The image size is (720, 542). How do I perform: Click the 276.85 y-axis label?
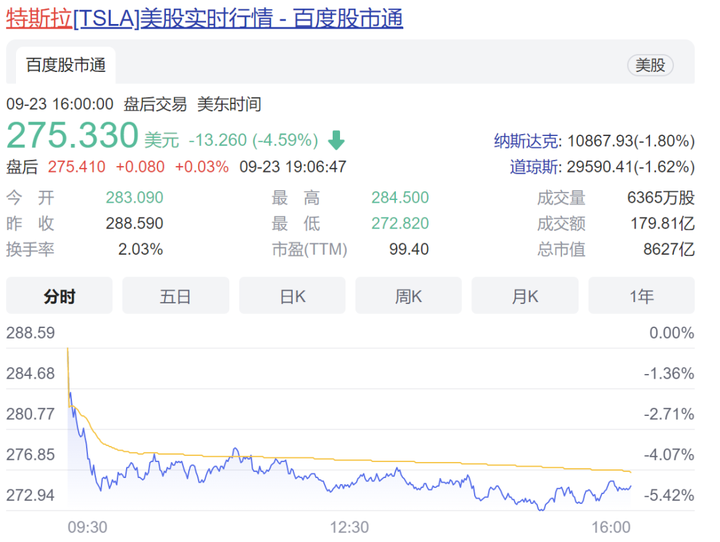(30, 455)
